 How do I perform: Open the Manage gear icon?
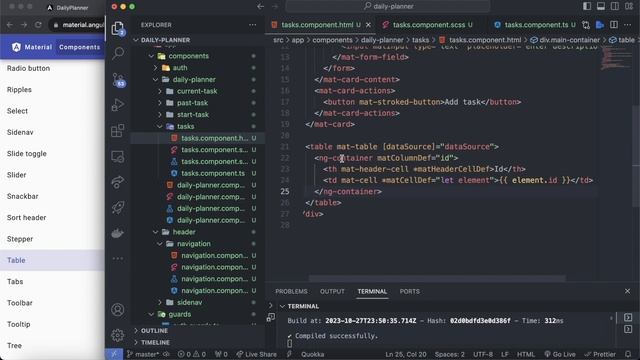click(x=118, y=335)
